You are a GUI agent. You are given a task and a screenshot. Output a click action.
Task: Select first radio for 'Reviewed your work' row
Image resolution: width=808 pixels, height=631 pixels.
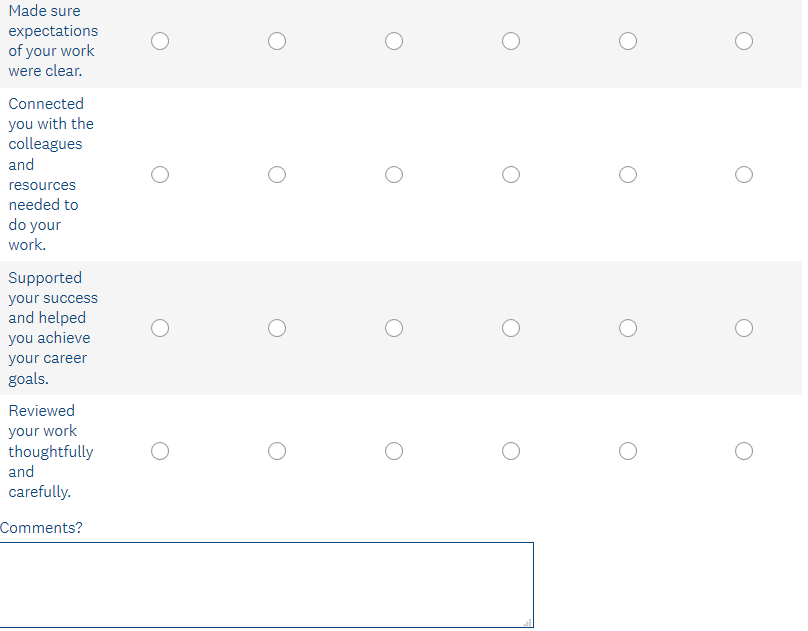coord(160,451)
